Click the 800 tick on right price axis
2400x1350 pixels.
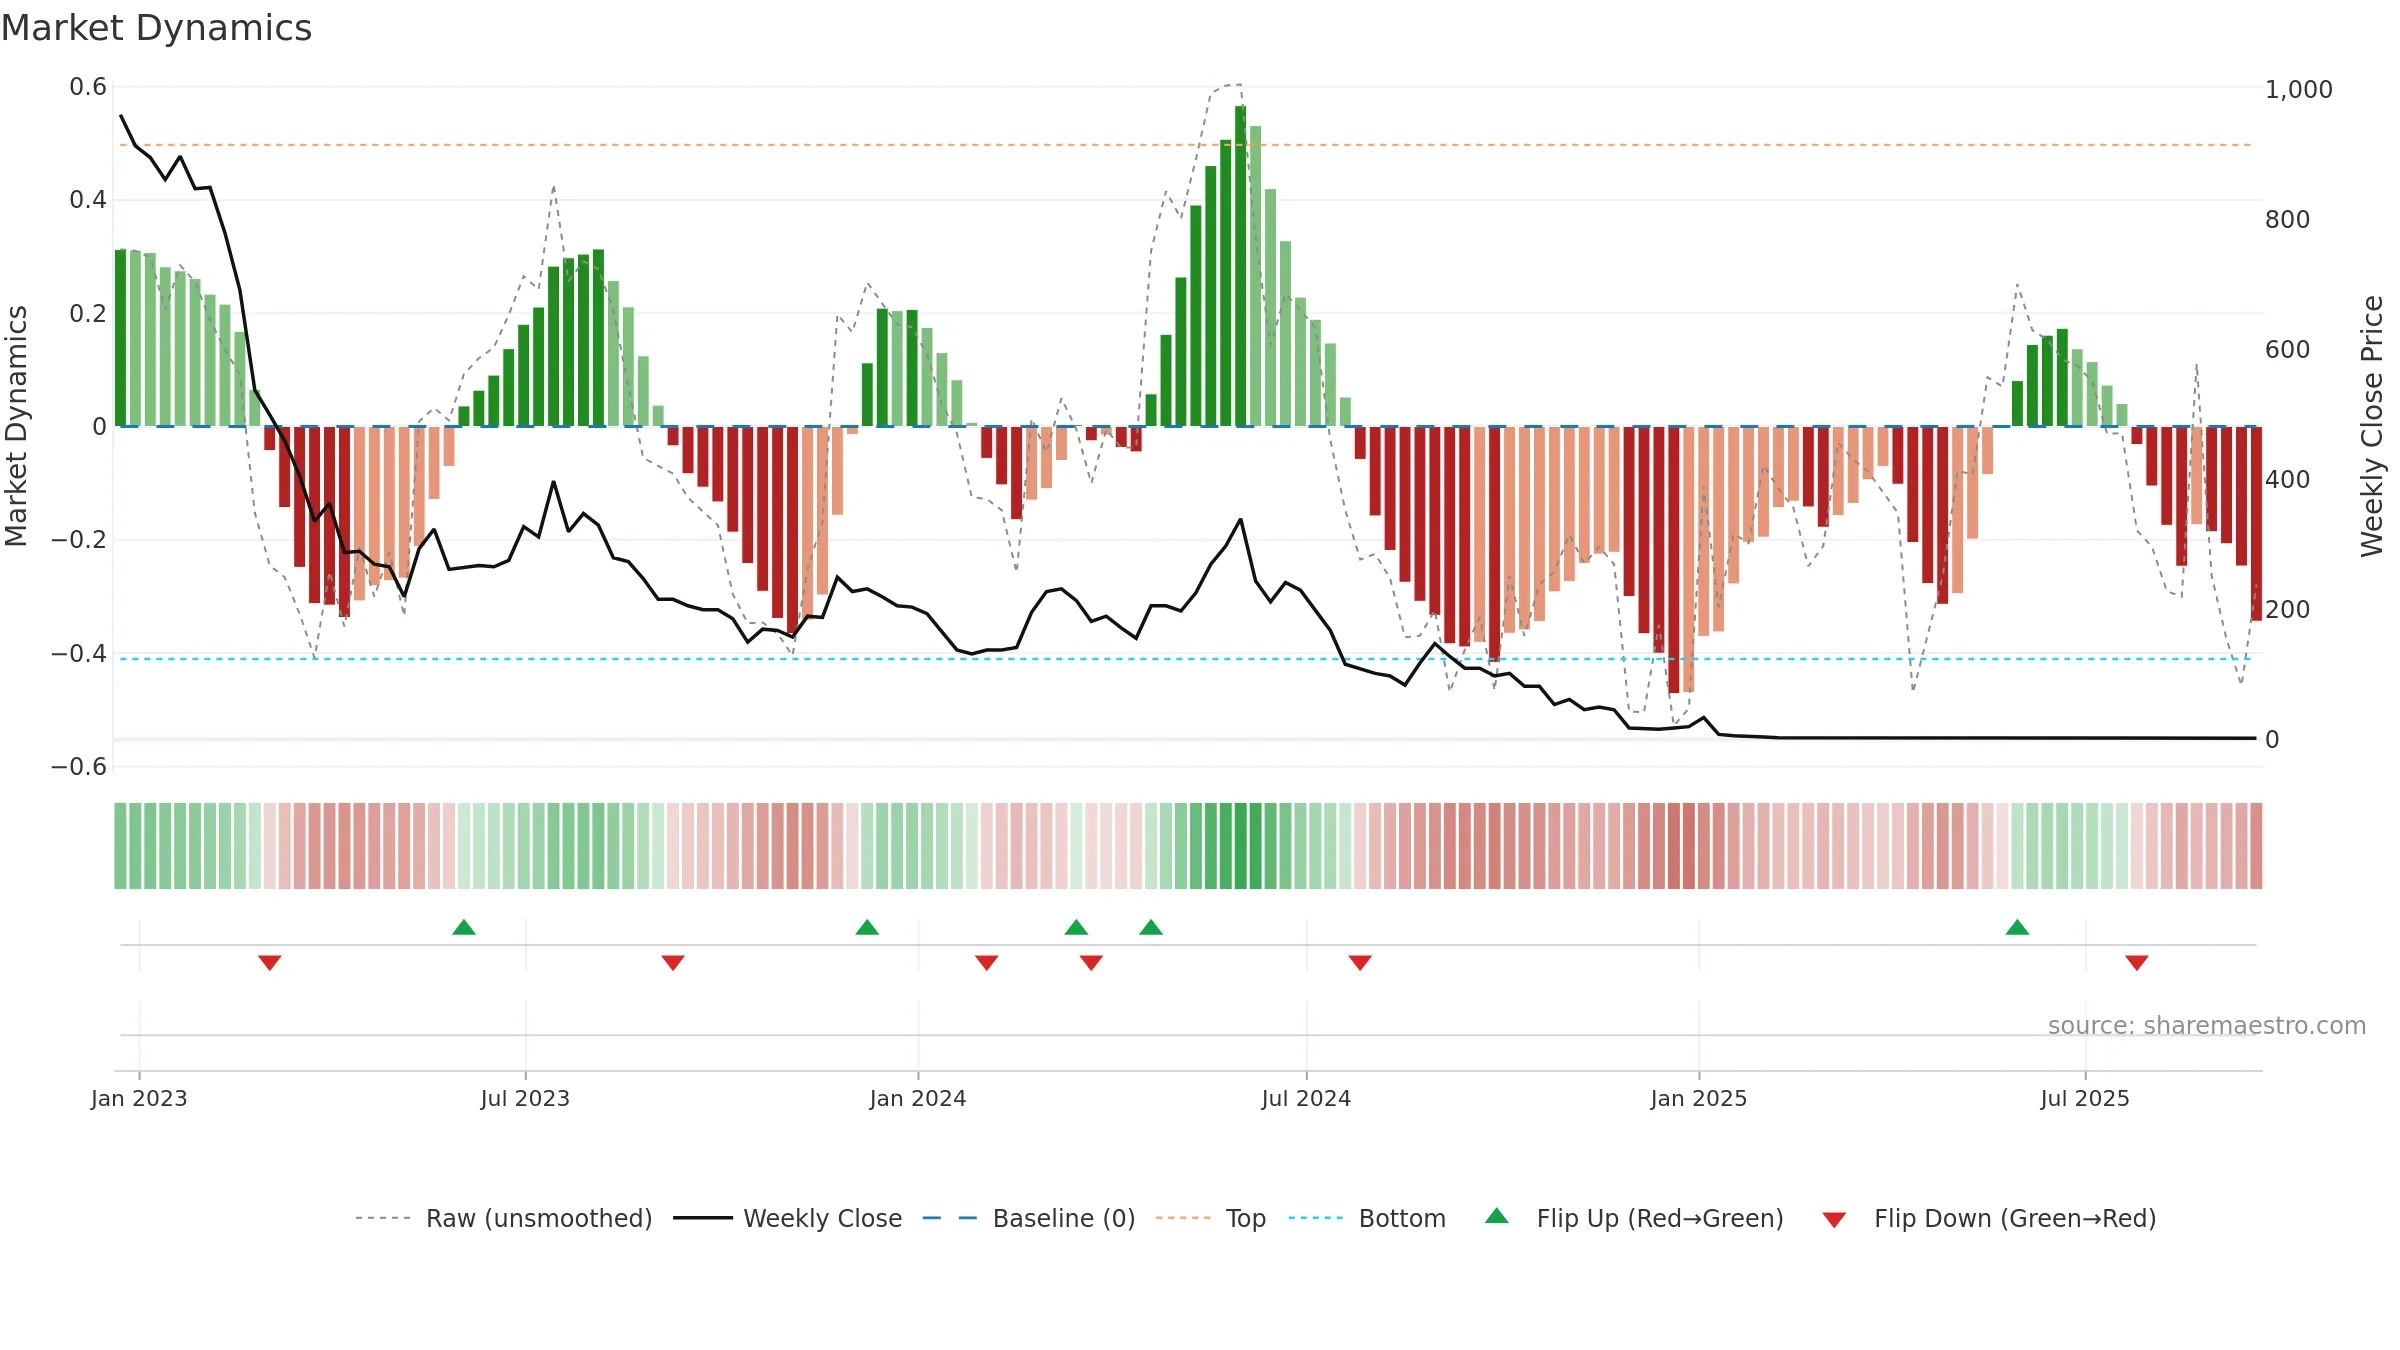[2288, 219]
